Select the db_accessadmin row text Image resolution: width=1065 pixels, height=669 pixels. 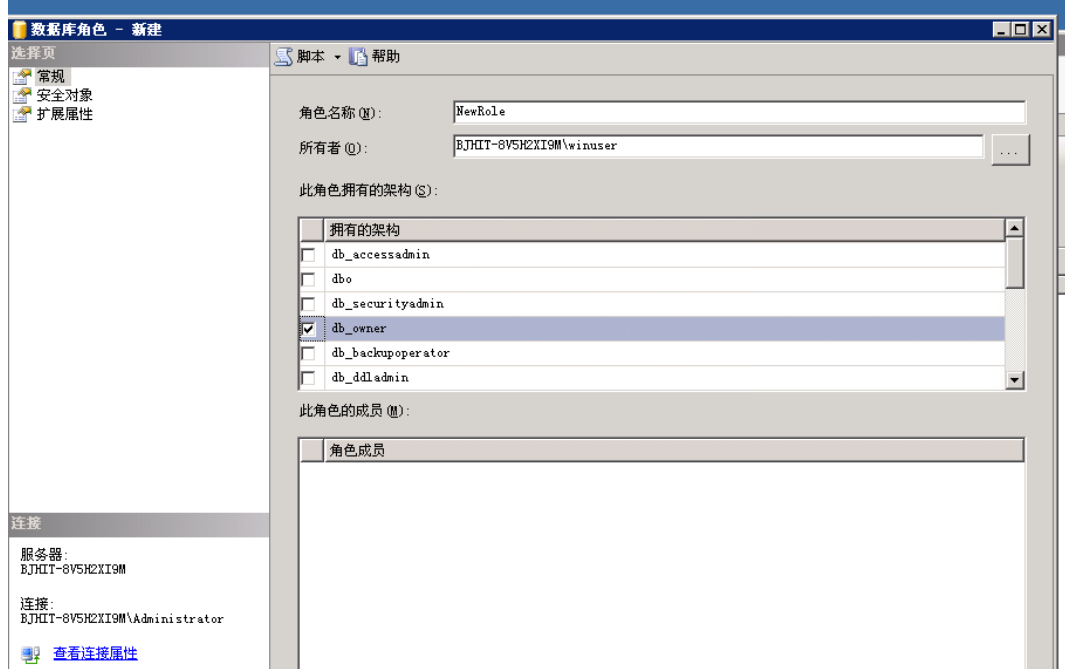[x=380, y=255]
